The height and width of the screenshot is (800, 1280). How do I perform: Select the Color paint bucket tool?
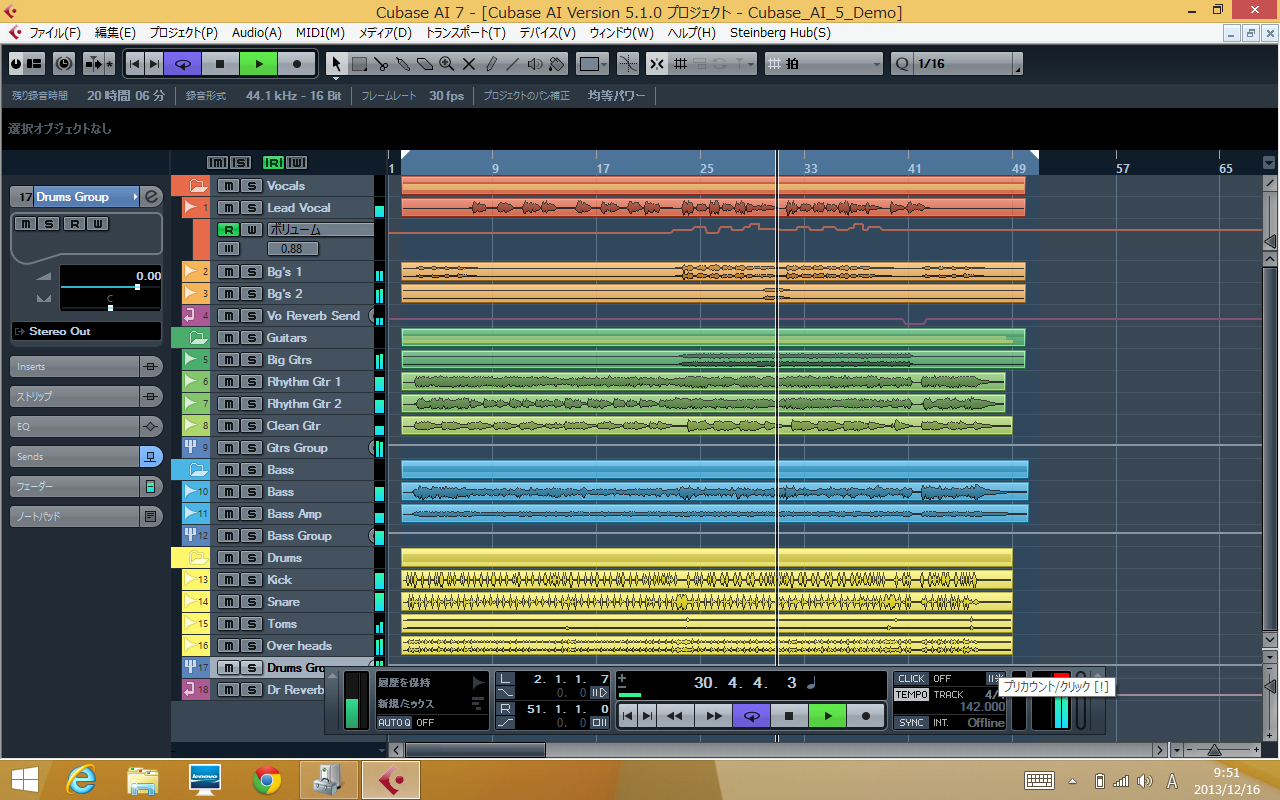point(557,64)
